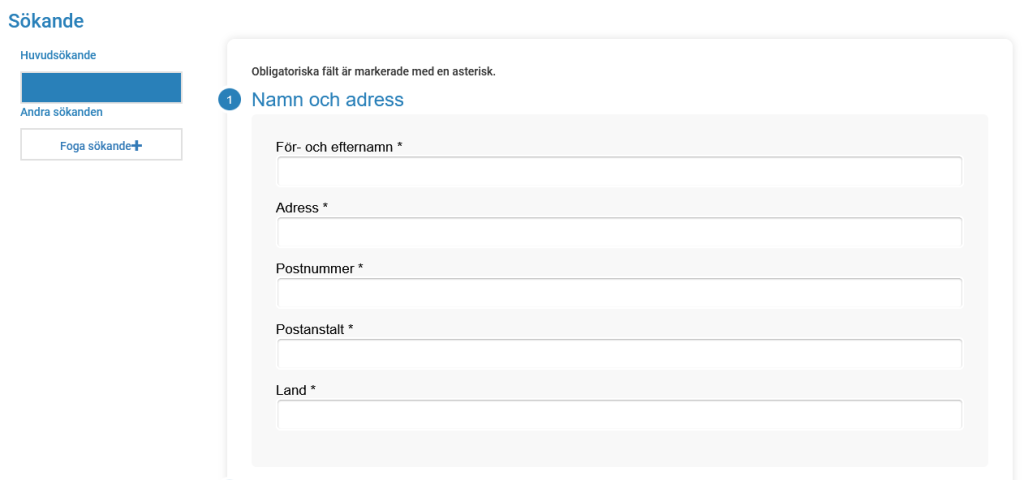Click the step 1 circle badge
Screen dimensions: 1024x480
[x=230, y=101]
